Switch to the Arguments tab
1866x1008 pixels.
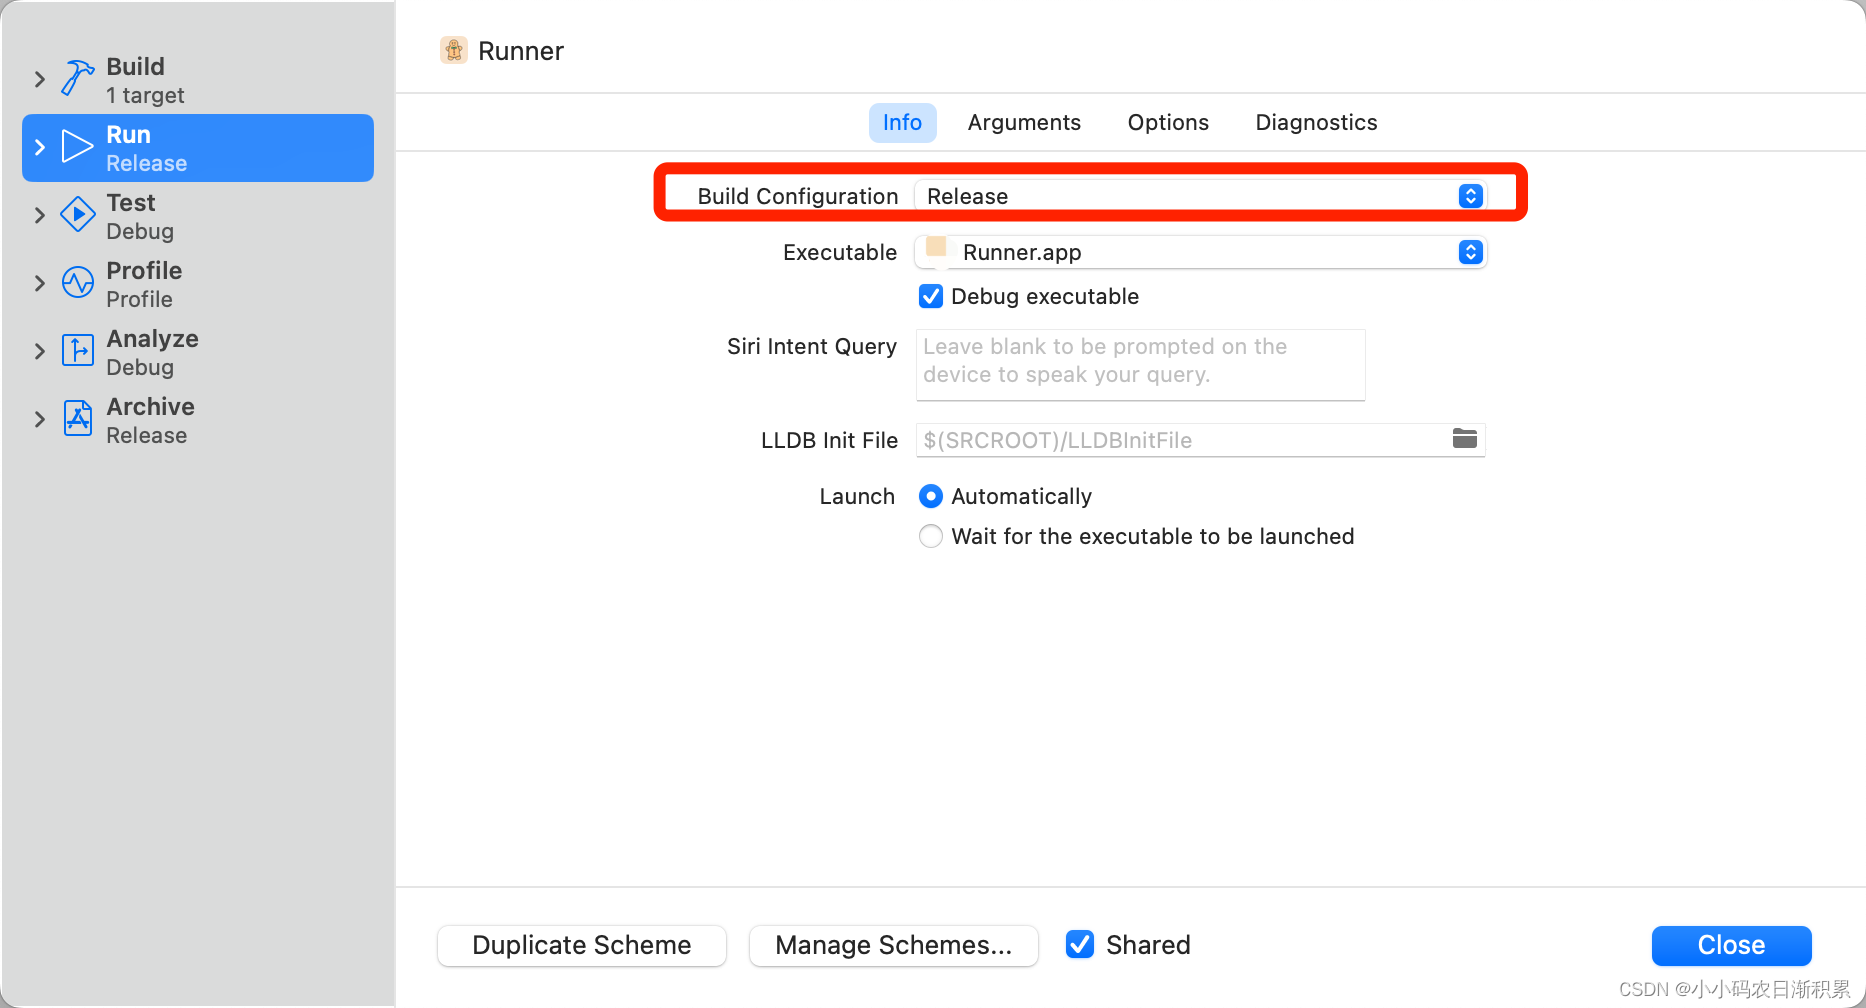coord(1024,122)
